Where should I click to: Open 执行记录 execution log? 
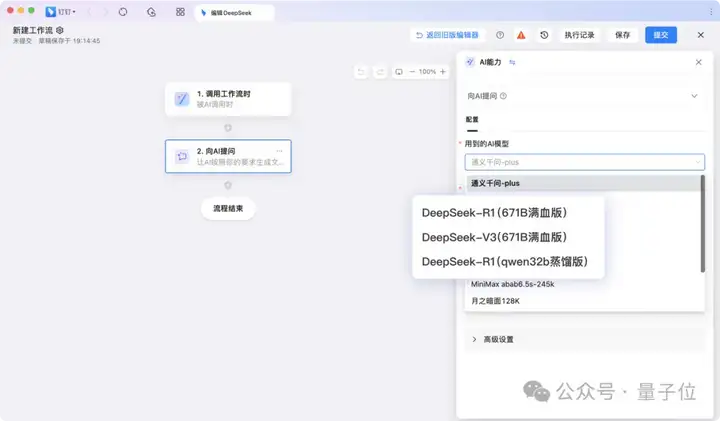[579, 35]
